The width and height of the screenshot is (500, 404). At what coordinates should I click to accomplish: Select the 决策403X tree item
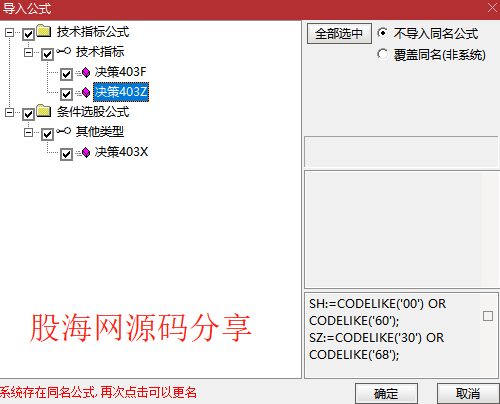121,152
